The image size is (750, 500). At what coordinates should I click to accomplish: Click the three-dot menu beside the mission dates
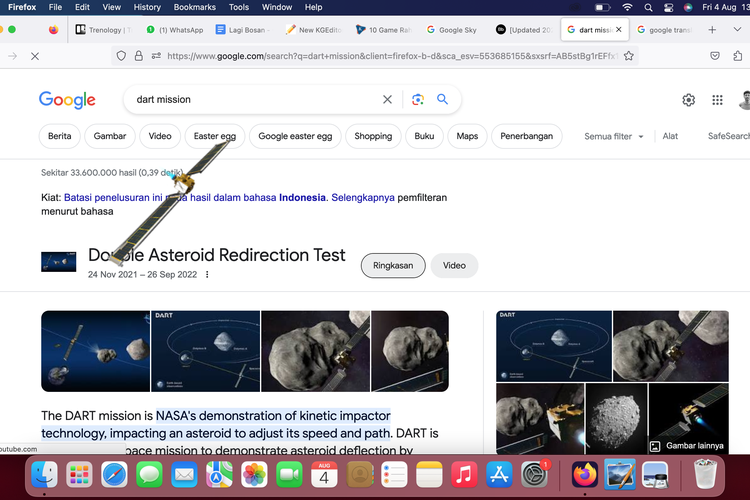pyautogui.click(x=207, y=275)
